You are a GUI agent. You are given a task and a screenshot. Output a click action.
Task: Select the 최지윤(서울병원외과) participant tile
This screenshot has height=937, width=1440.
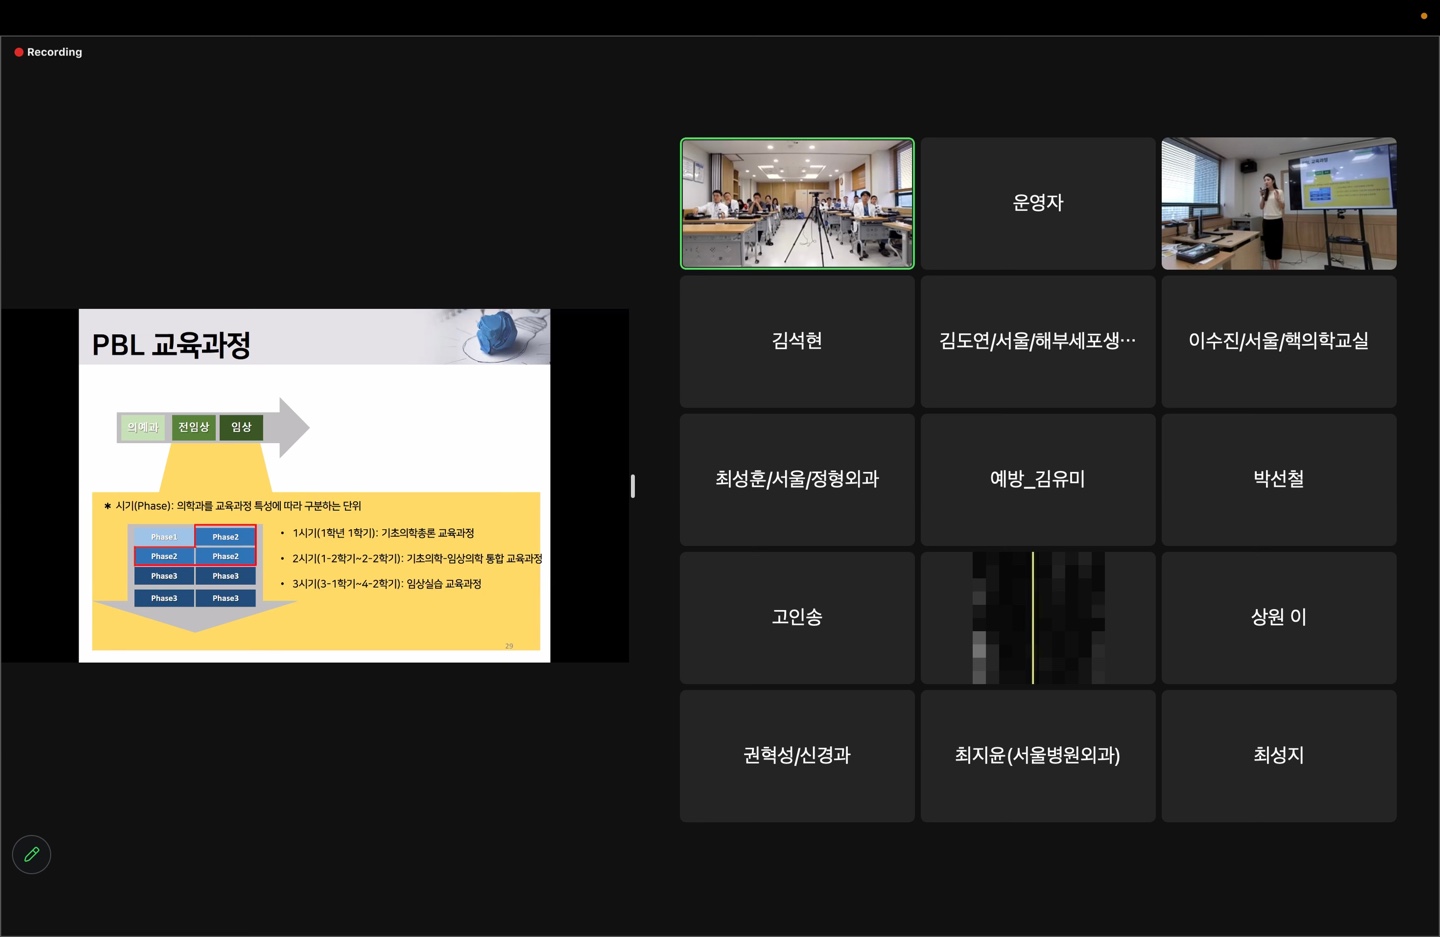1037,756
